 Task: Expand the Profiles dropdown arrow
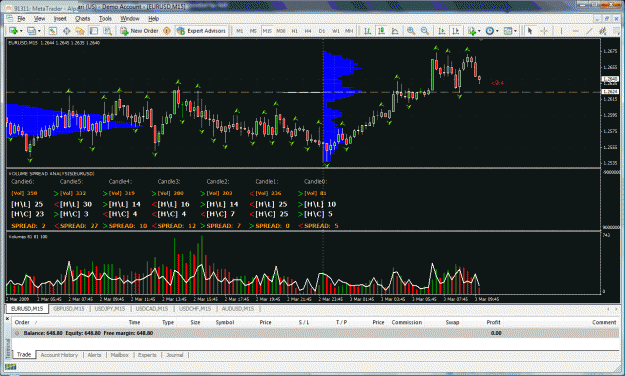(39, 31)
